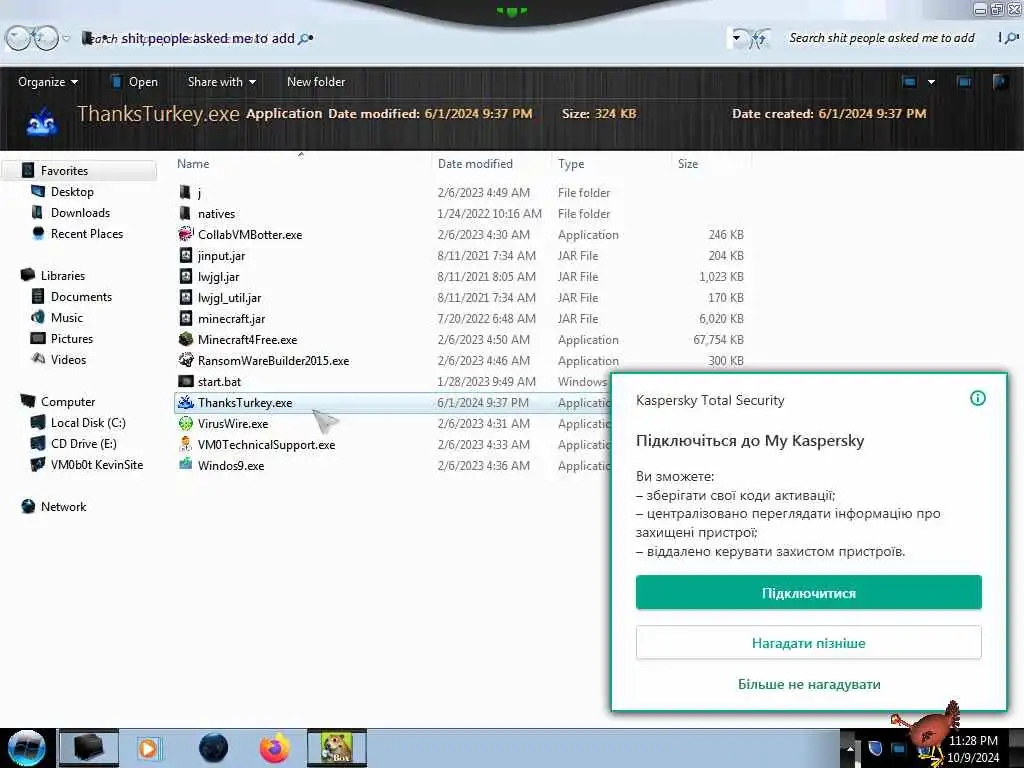Open Pictures library
1024x768 pixels.
tap(72, 338)
